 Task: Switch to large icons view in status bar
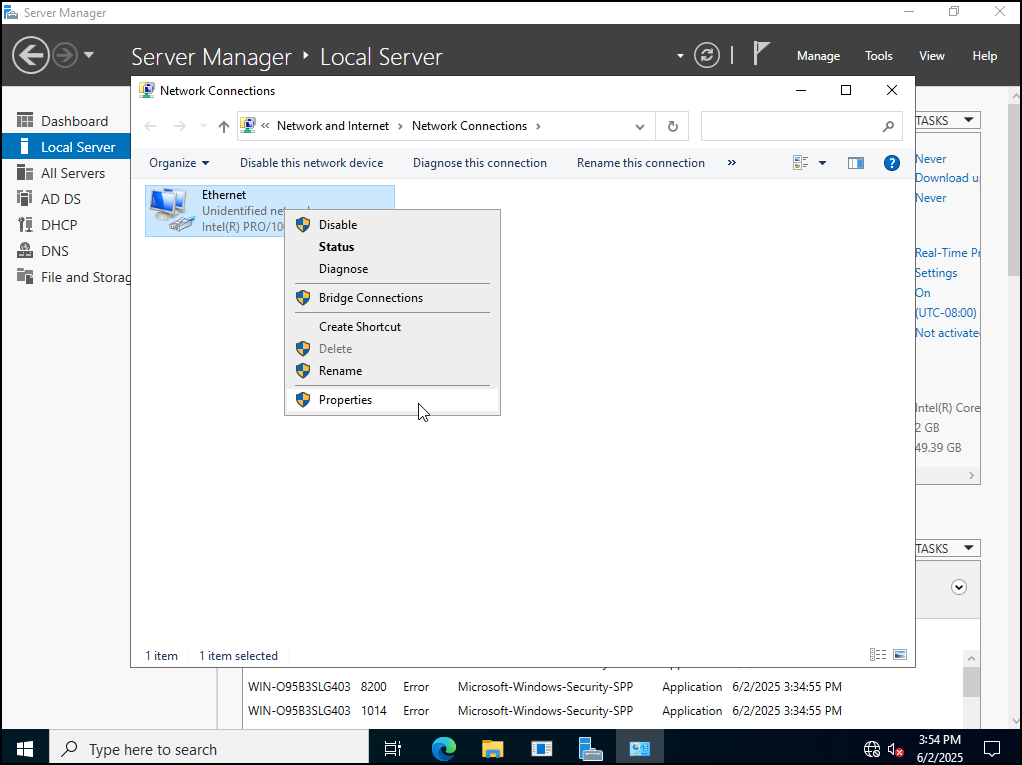(900, 655)
